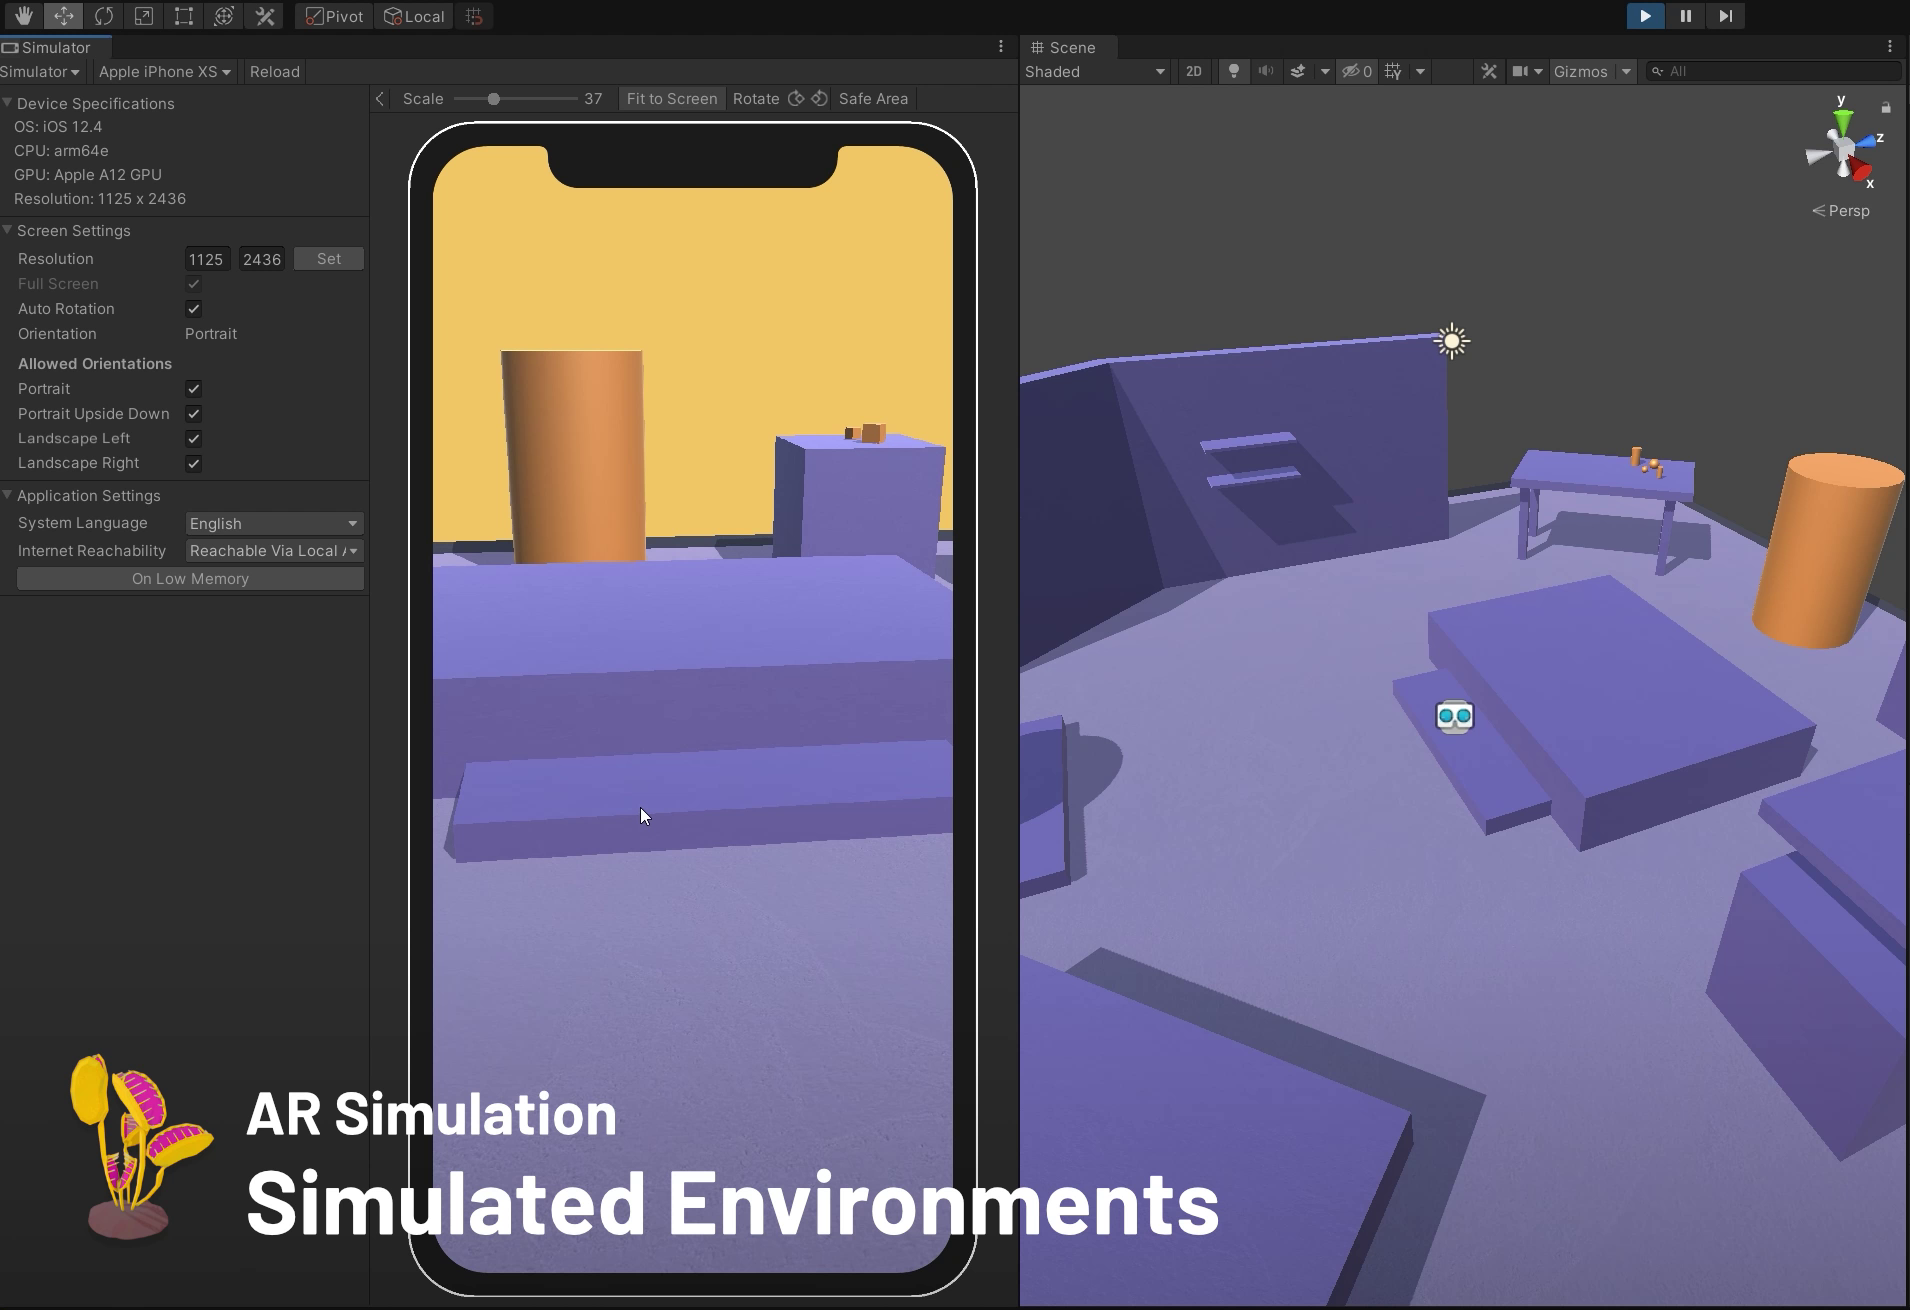Collapse the Application Settings section

(8, 495)
